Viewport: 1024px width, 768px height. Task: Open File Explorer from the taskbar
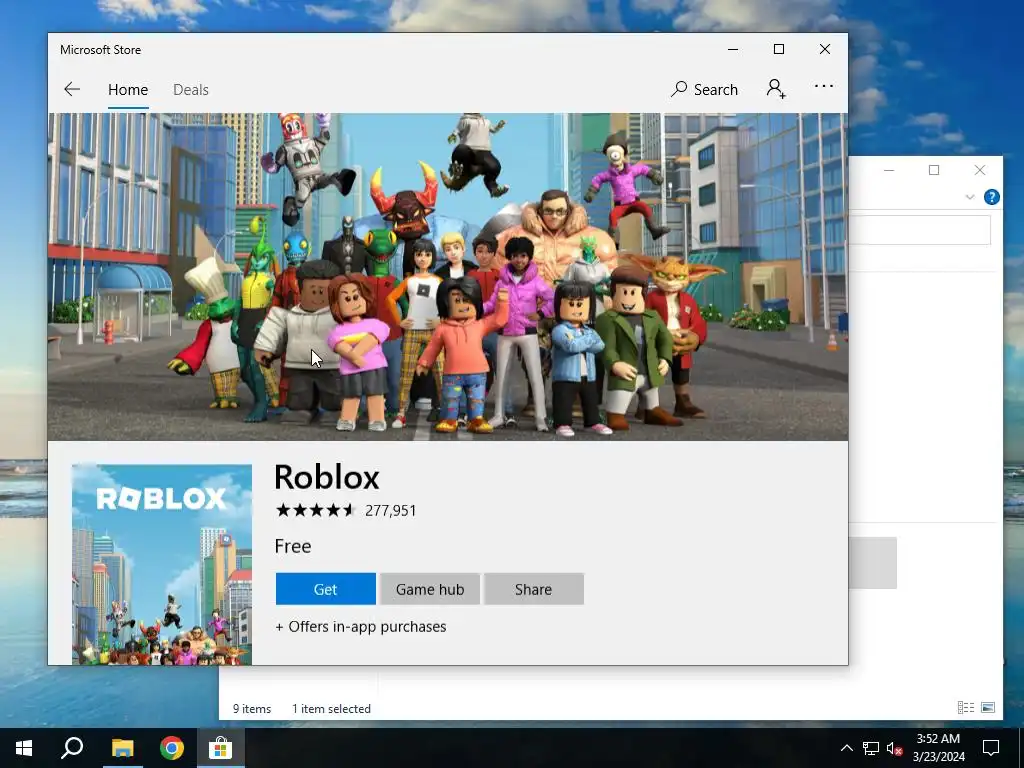coord(122,748)
